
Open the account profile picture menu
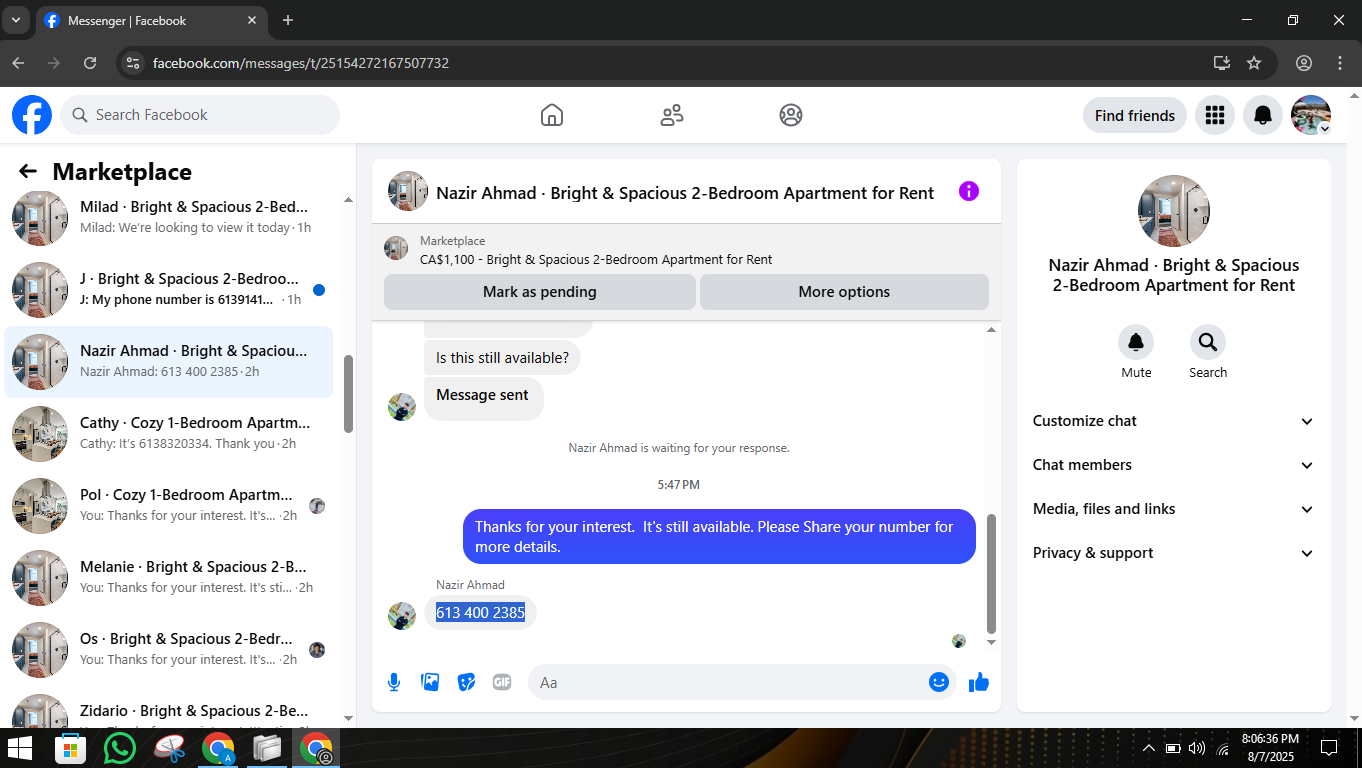click(x=1311, y=115)
